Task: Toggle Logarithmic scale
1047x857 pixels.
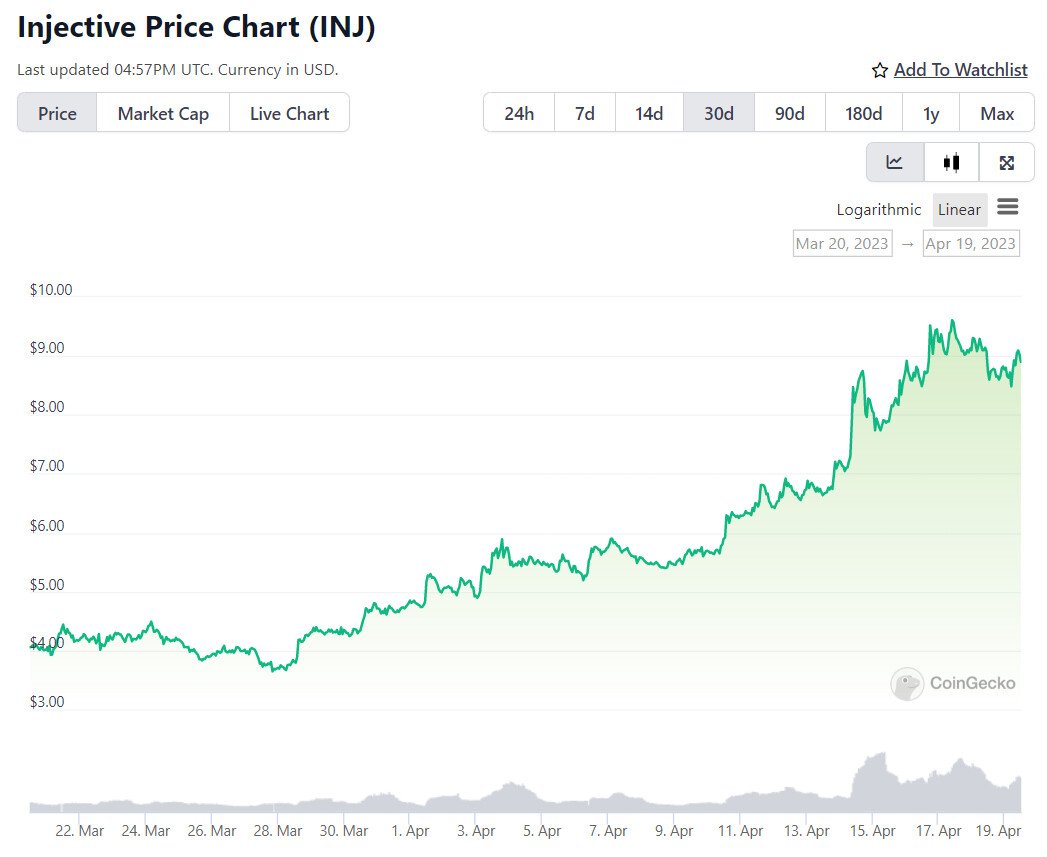Action: [x=879, y=210]
